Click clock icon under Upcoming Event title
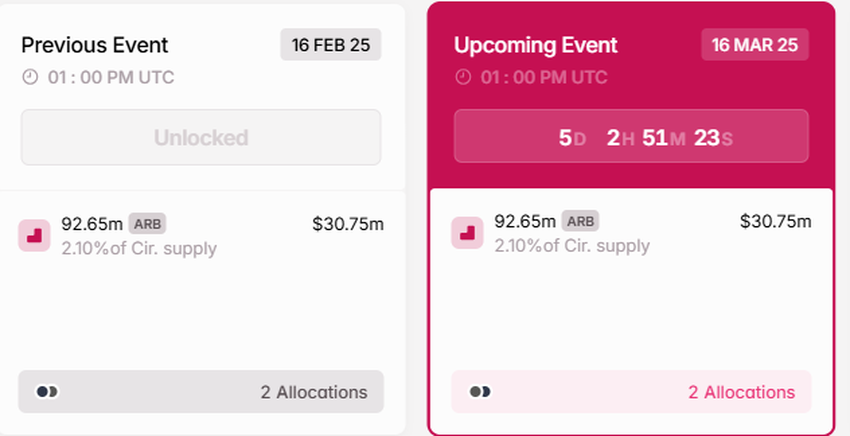This screenshot has height=436, width=850. click(x=462, y=77)
